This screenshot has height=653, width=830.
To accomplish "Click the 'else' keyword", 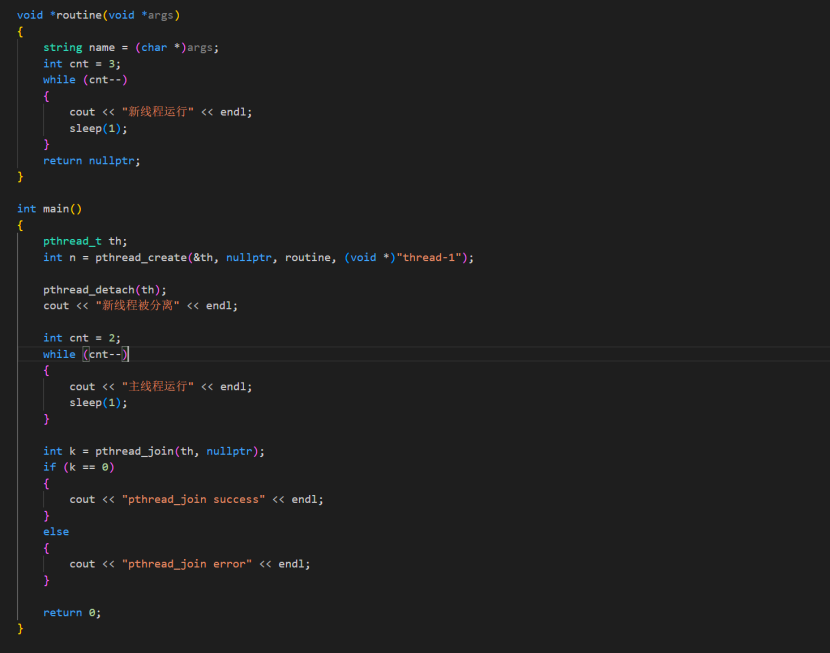I will pos(56,532).
